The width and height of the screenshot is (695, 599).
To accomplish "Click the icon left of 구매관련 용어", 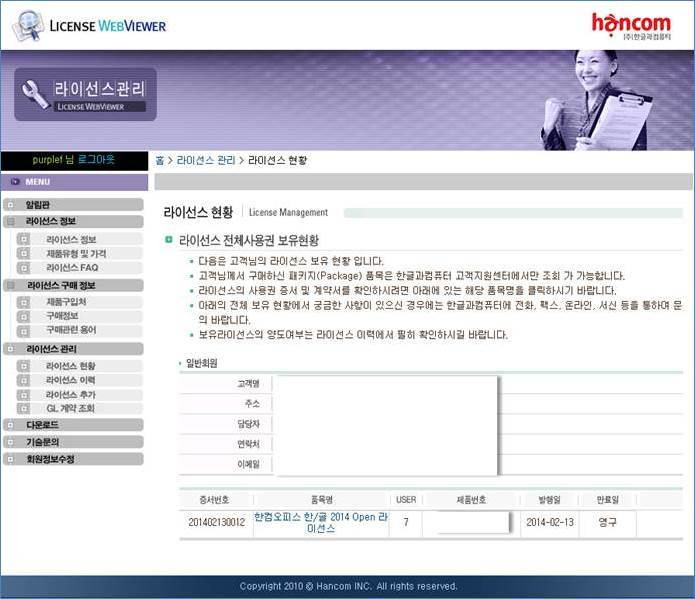I will 23,331.
